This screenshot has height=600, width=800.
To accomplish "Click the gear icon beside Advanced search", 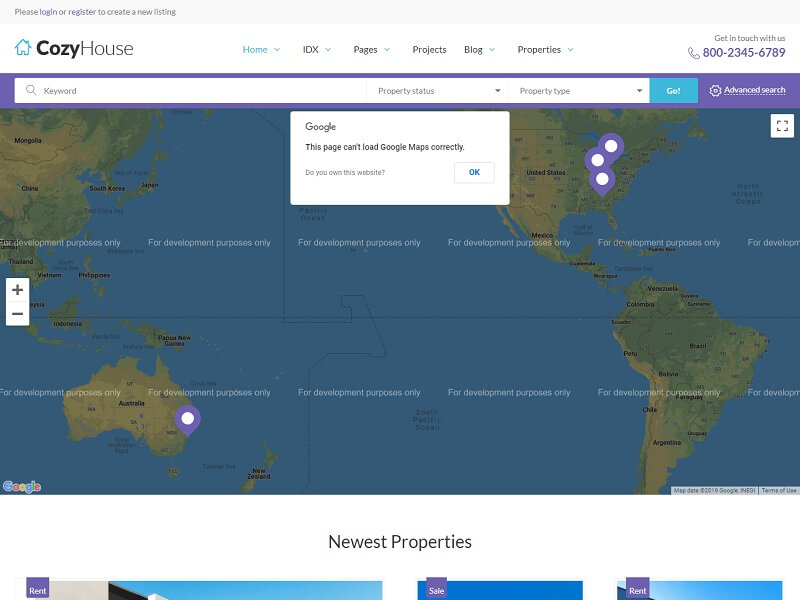I will click(x=715, y=90).
